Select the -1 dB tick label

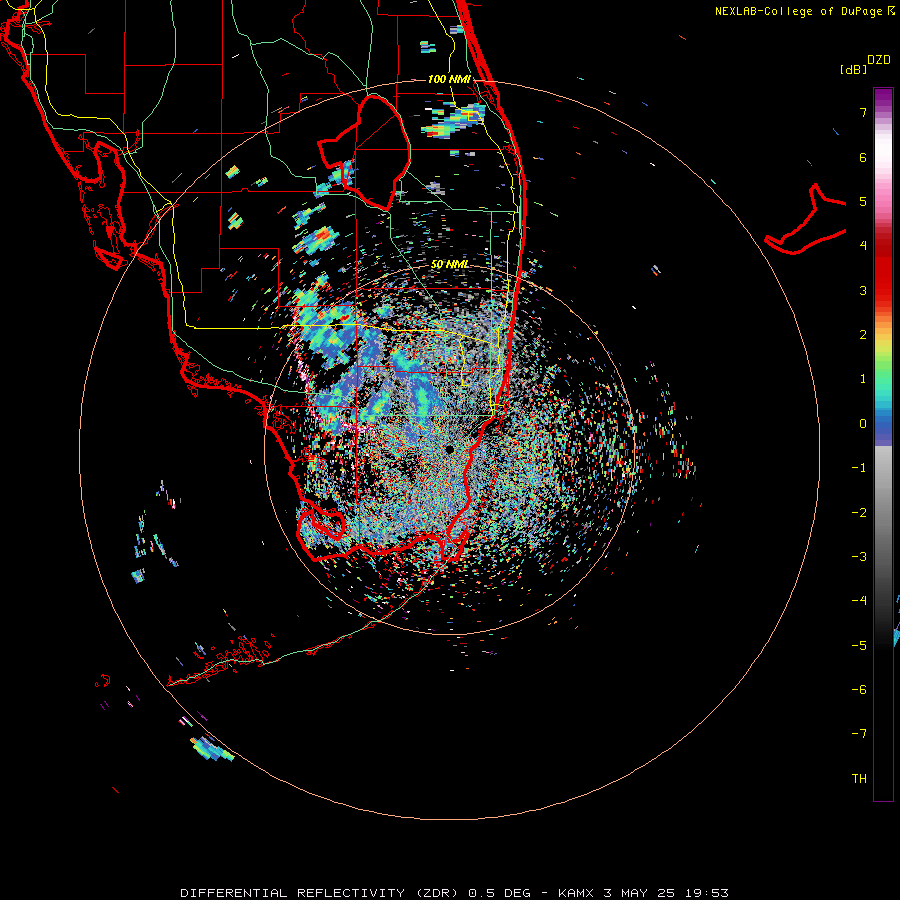pos(859,468)
